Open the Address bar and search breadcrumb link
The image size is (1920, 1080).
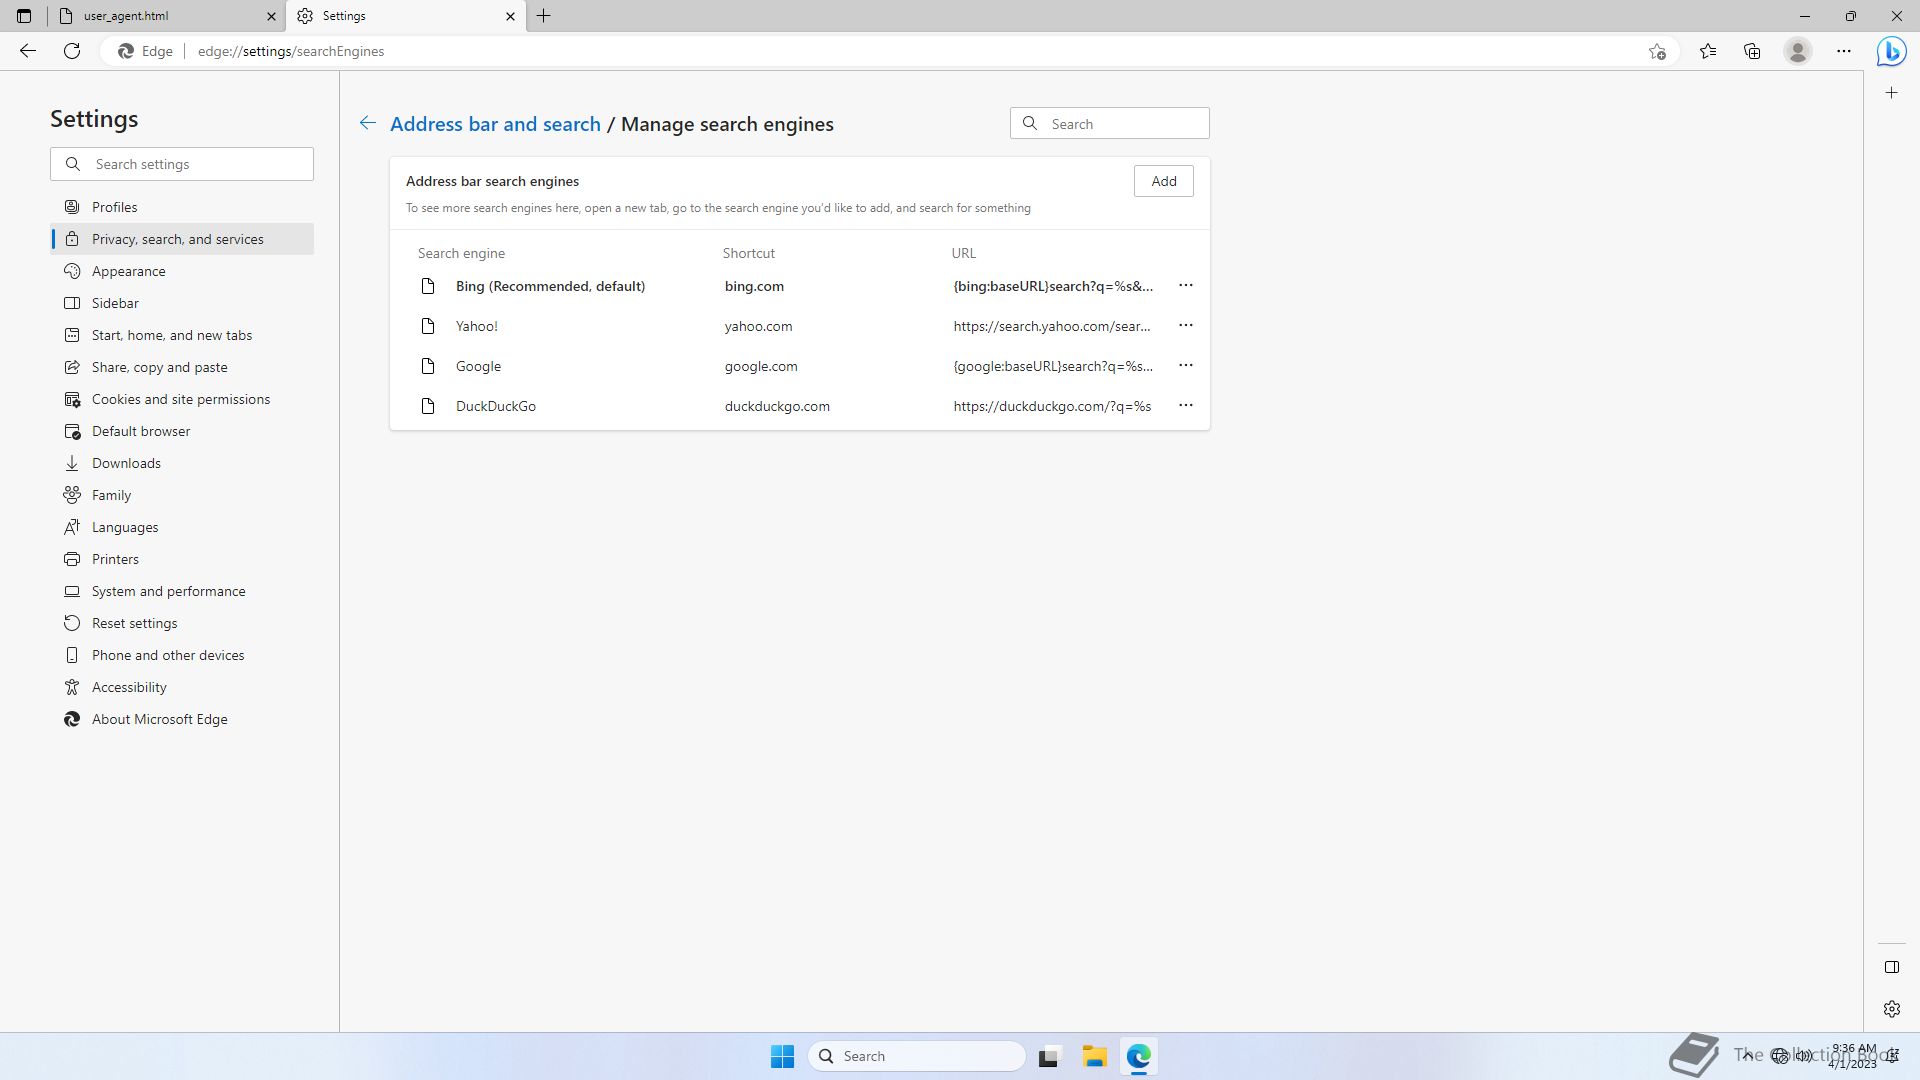pyautogui.click(x=495, y=124)
